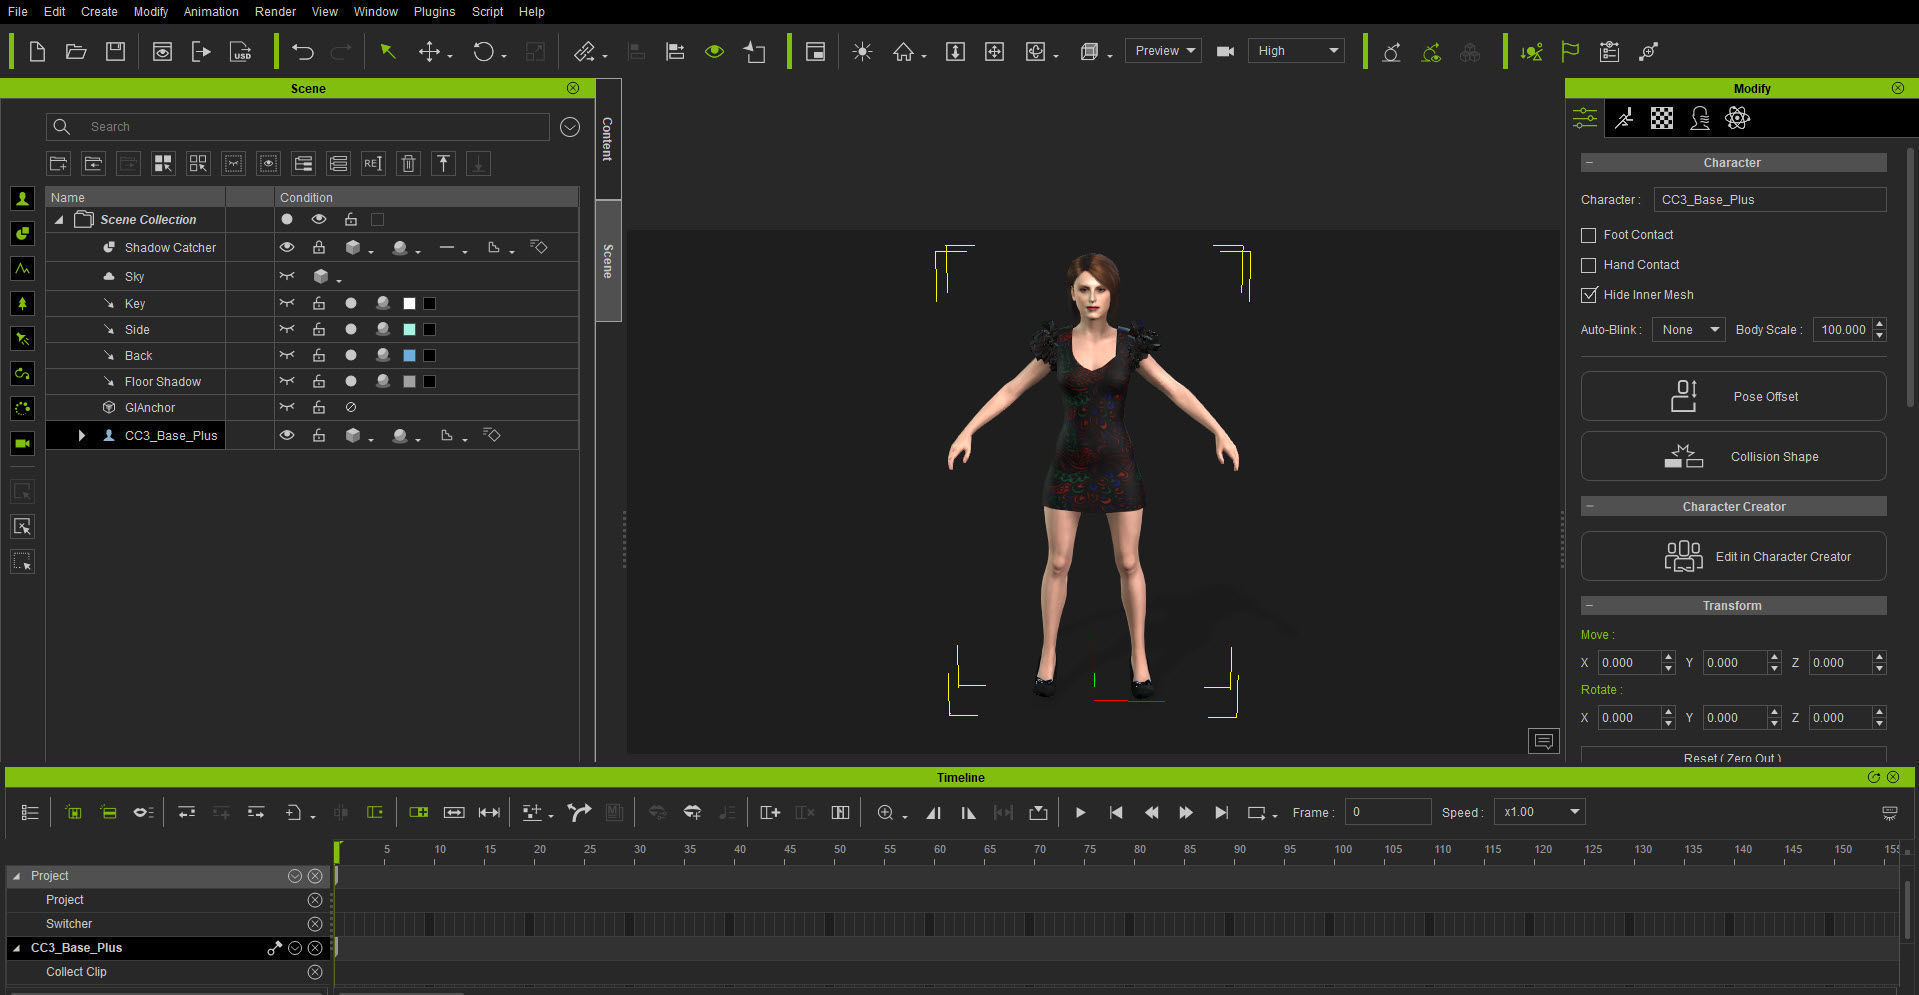Toggle lock on Floor Shadow row
1919x995 pixels.
[319, 381]
